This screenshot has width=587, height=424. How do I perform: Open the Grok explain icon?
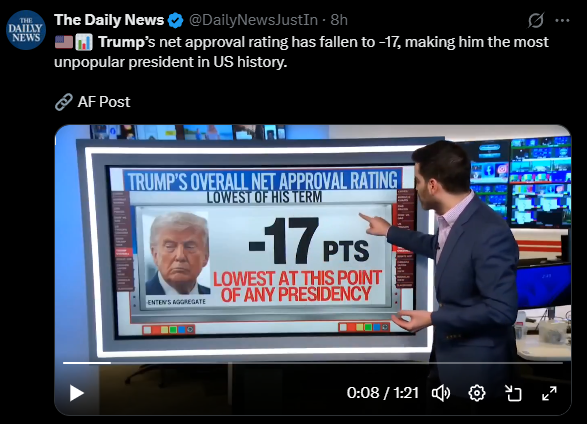point(536,20)
